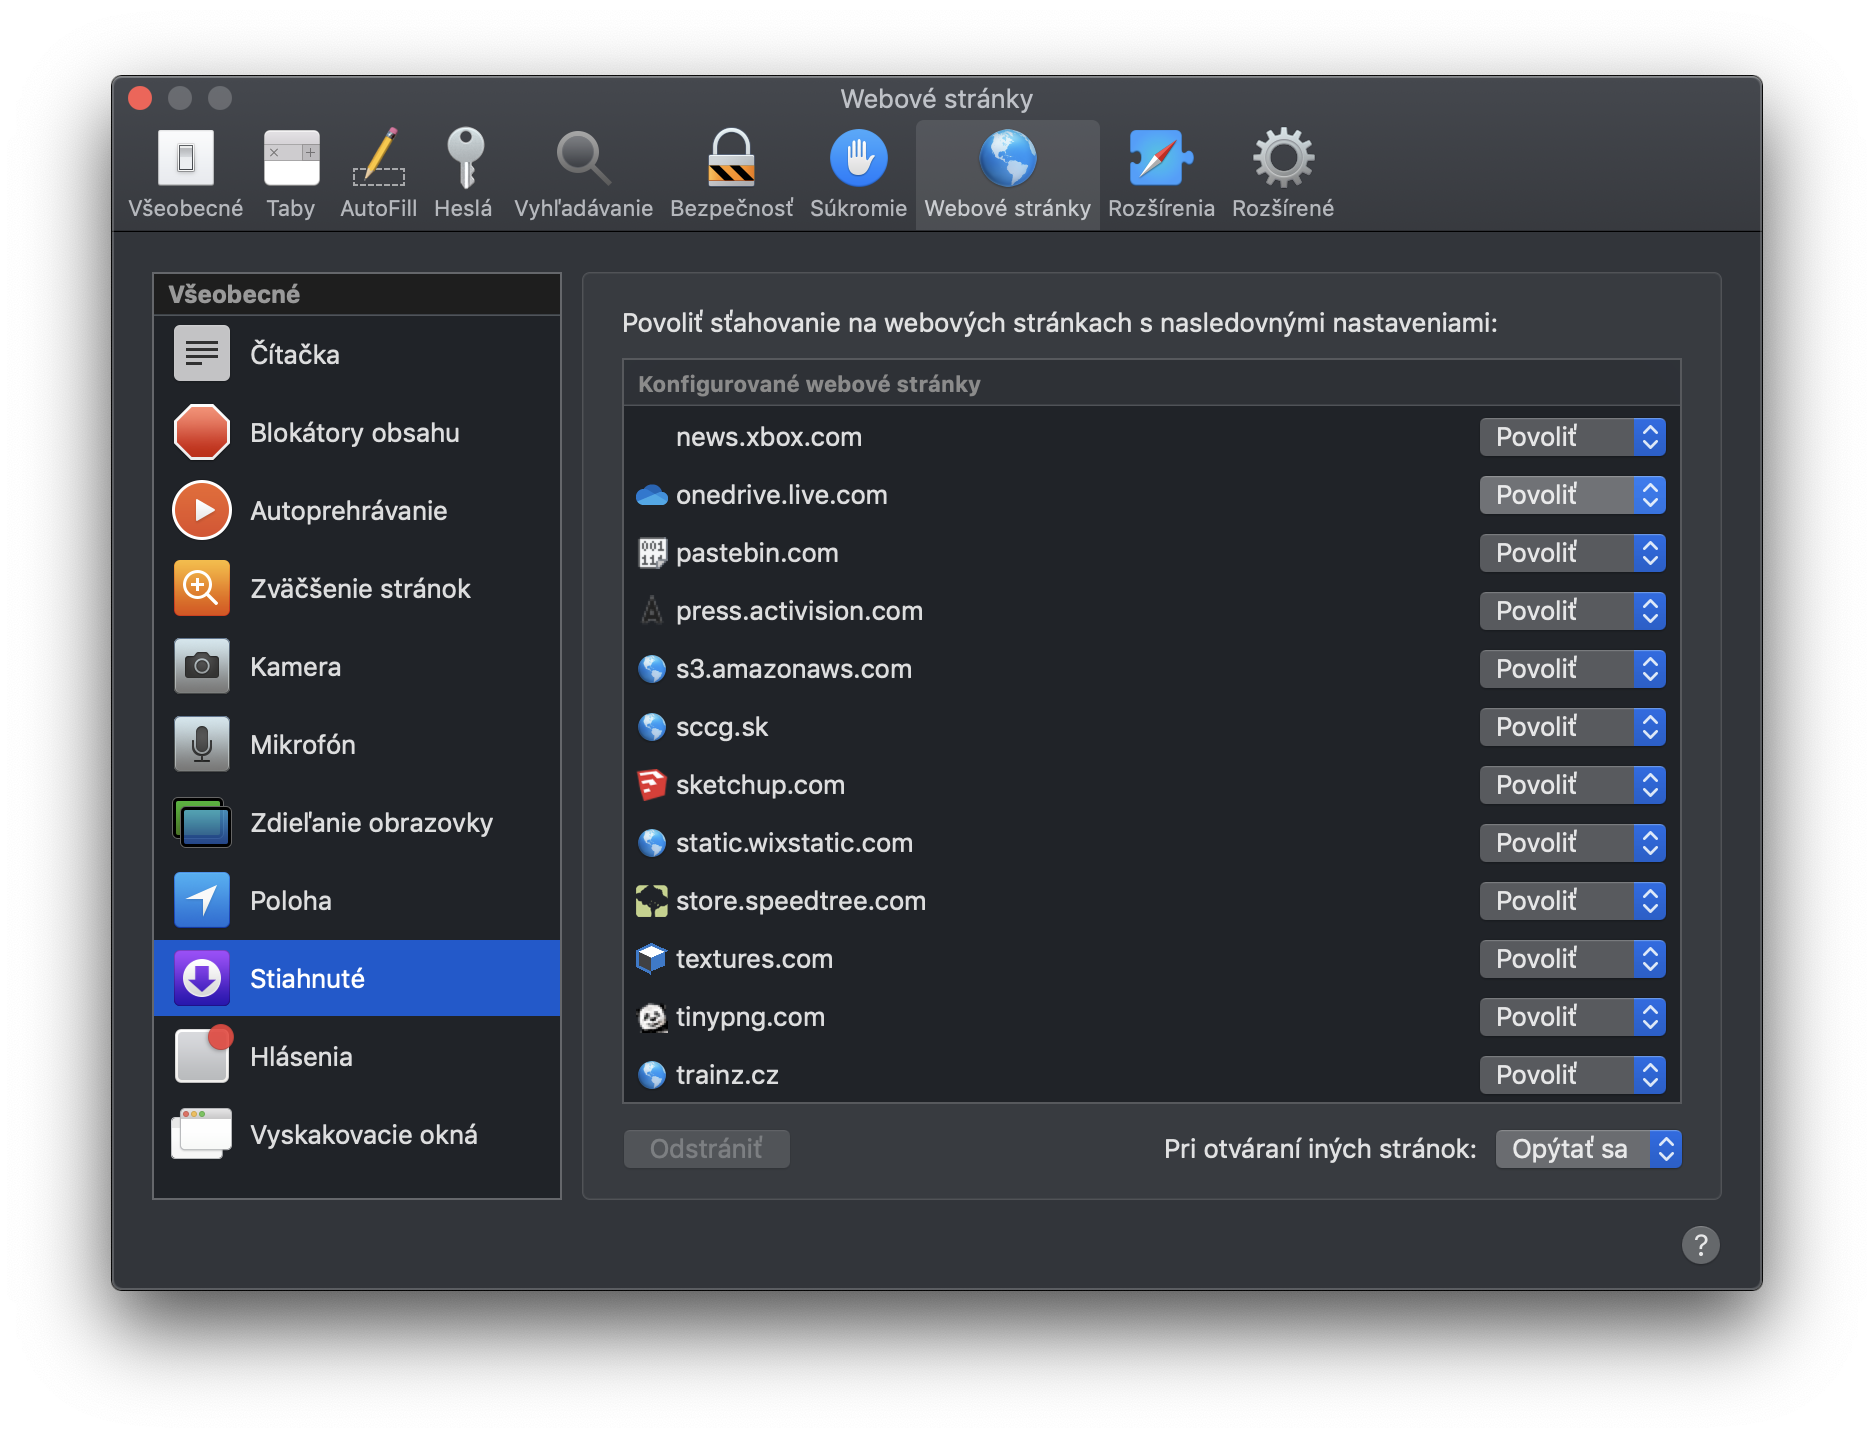Open the Povoliť dropdown for tinypng.com
The image size is (1874, 1438).
(x=1571, y=1017)
